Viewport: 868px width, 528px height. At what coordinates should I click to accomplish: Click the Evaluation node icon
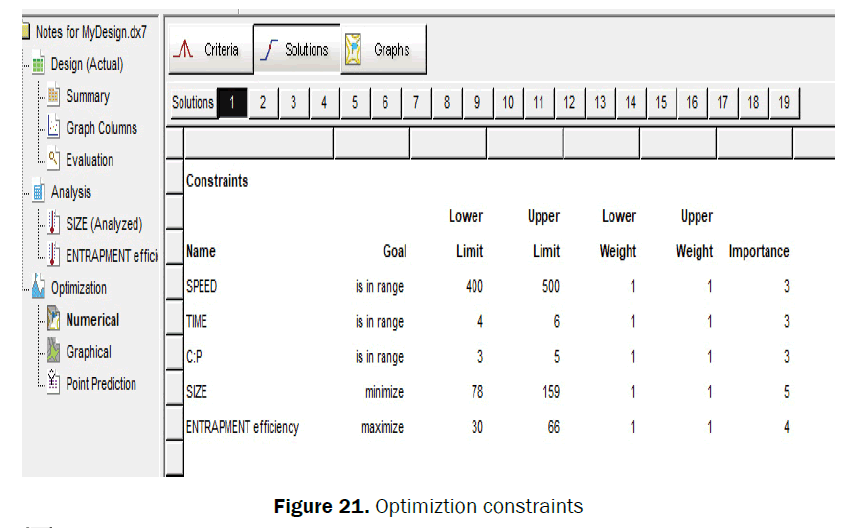click(x=54, y=160)
